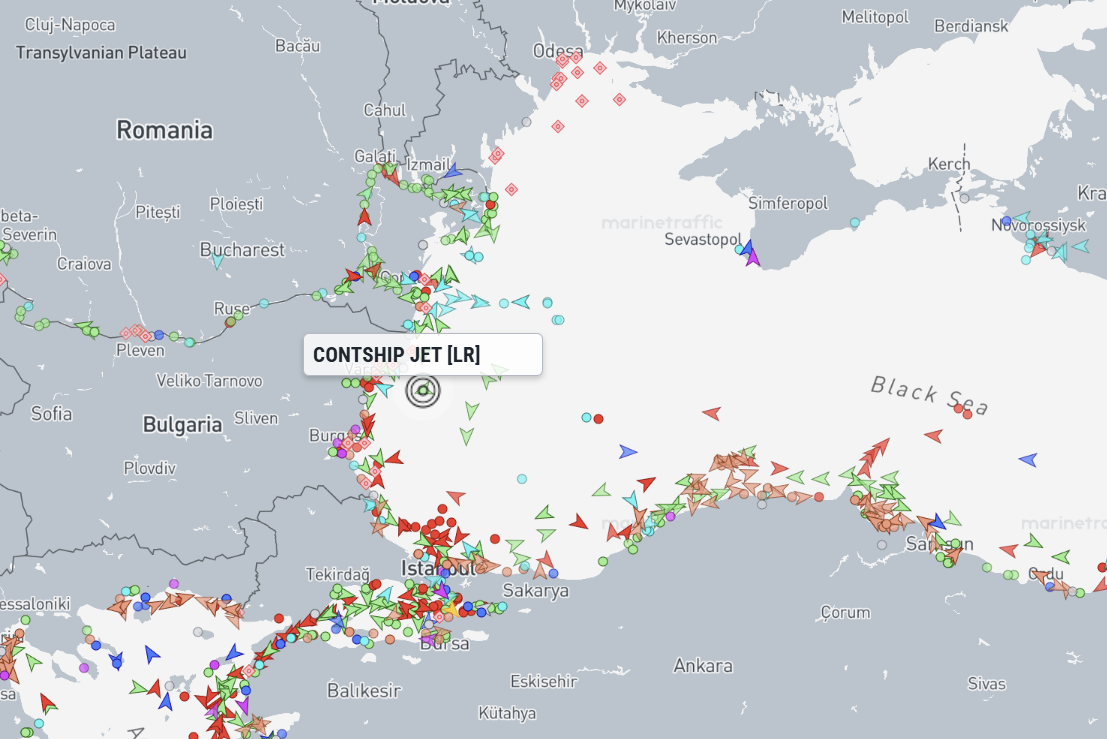Click the red arrow left of the Black Sea label's end
Screen dimensions: 1107x739
(933, 436)
